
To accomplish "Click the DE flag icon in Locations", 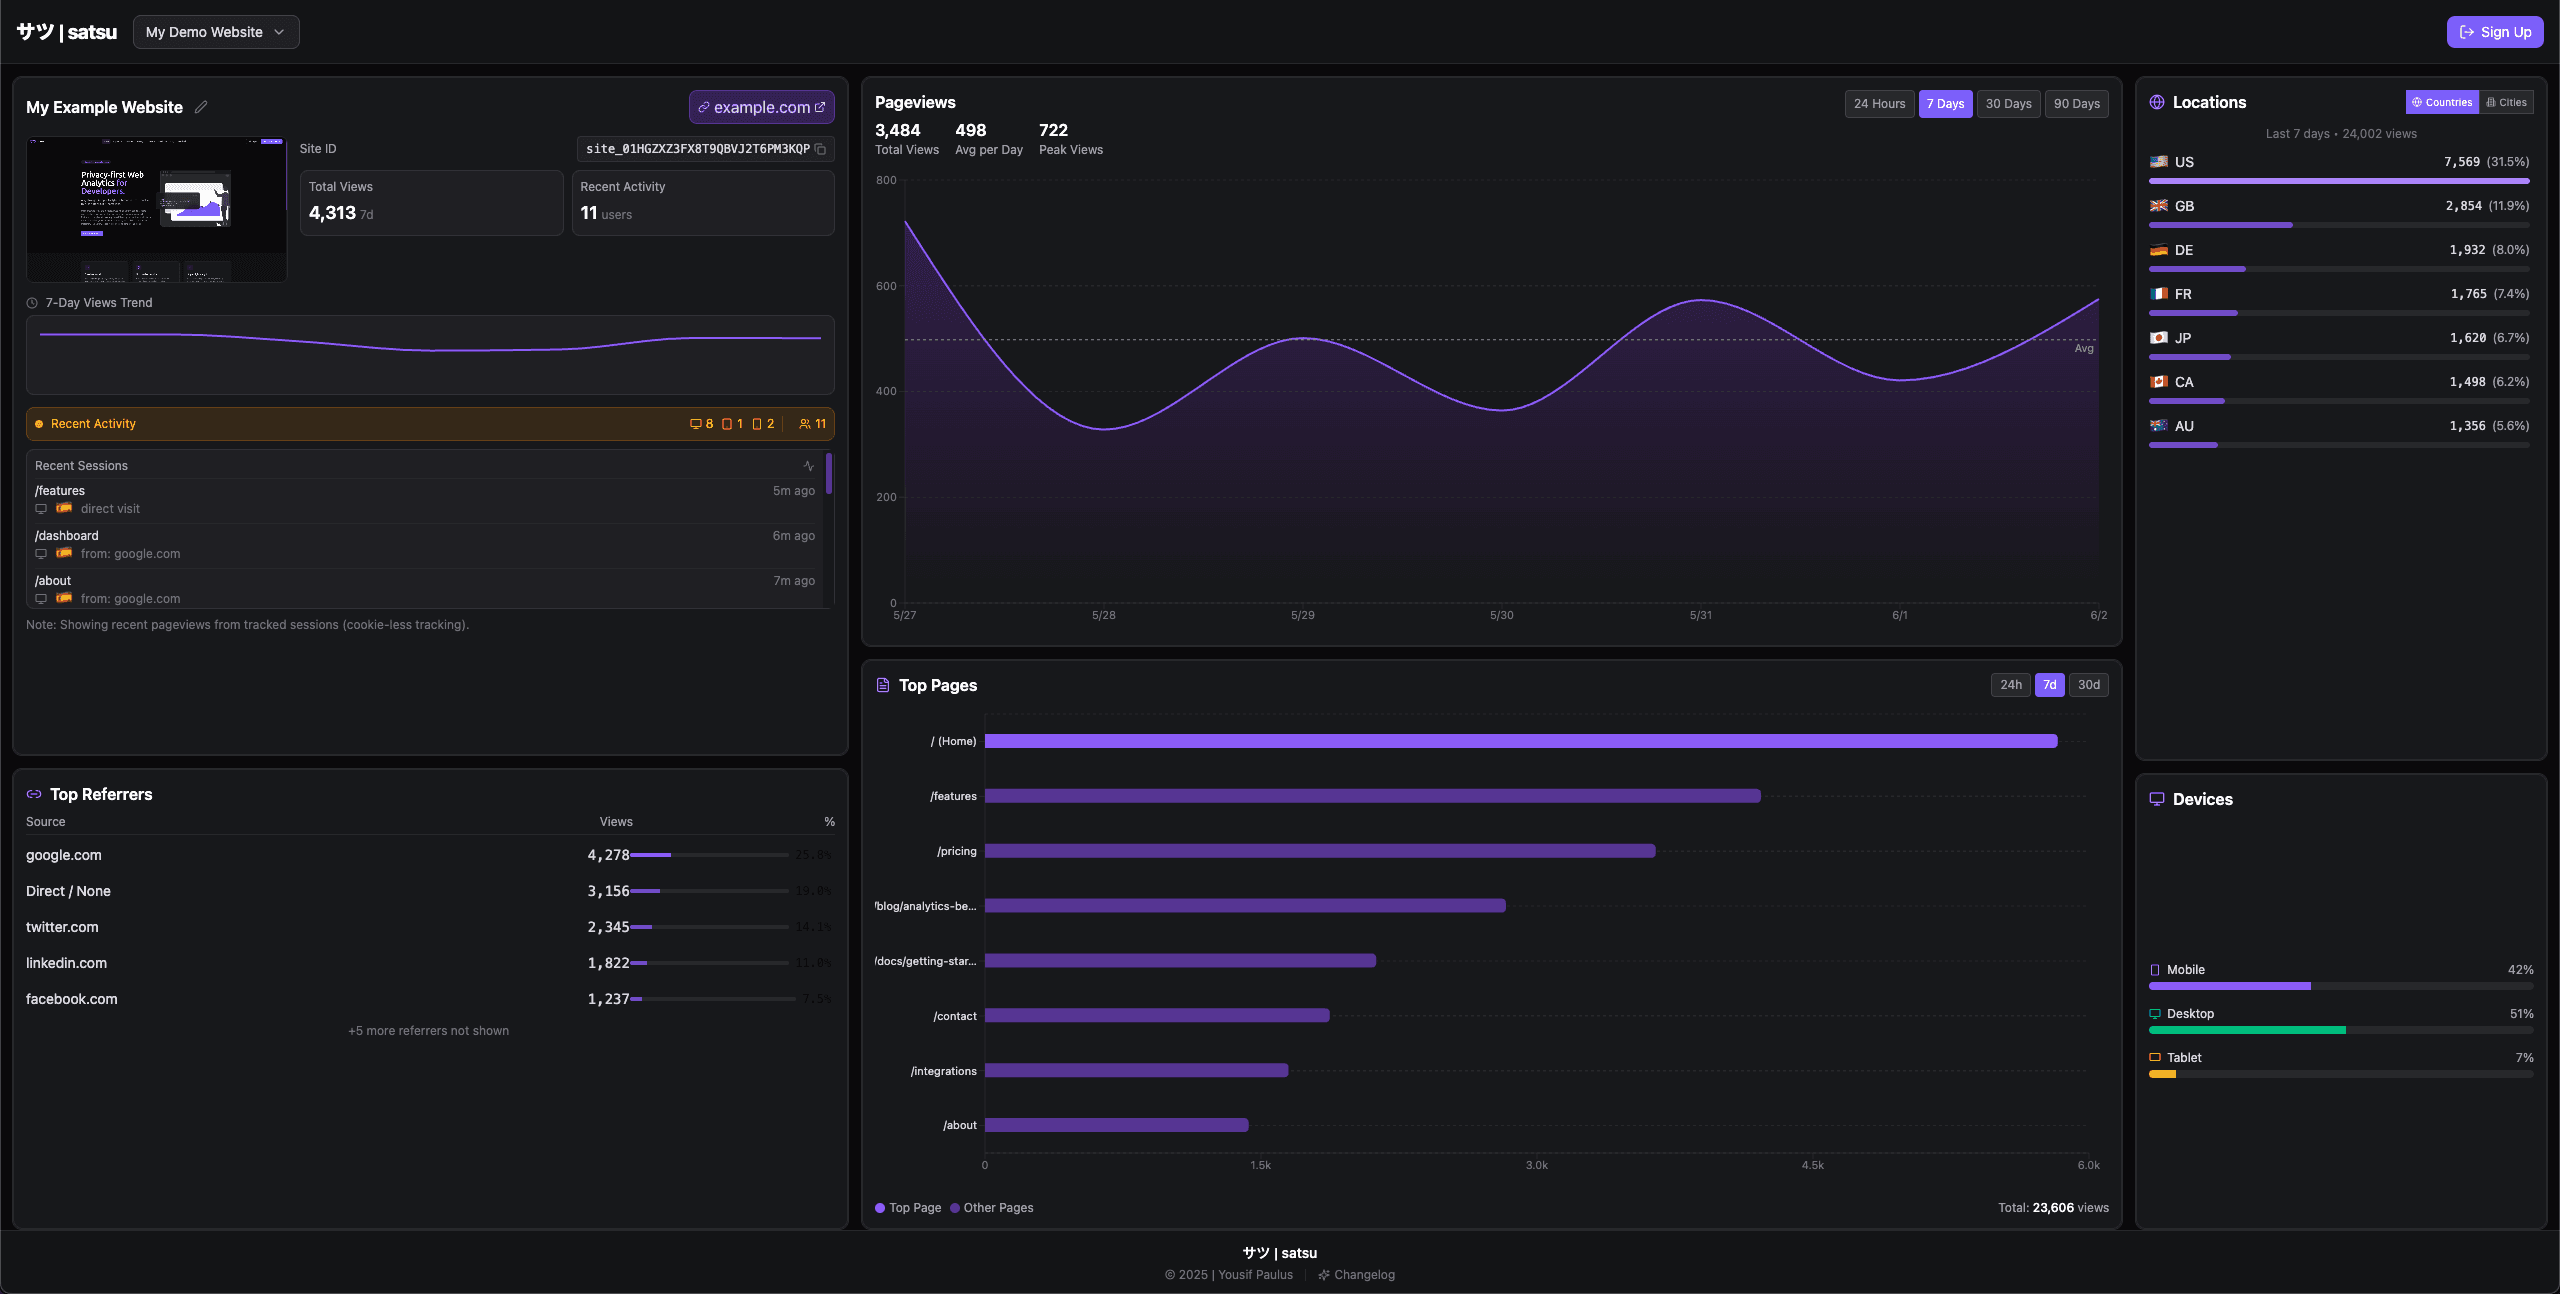I will (x=2159, y=249).
